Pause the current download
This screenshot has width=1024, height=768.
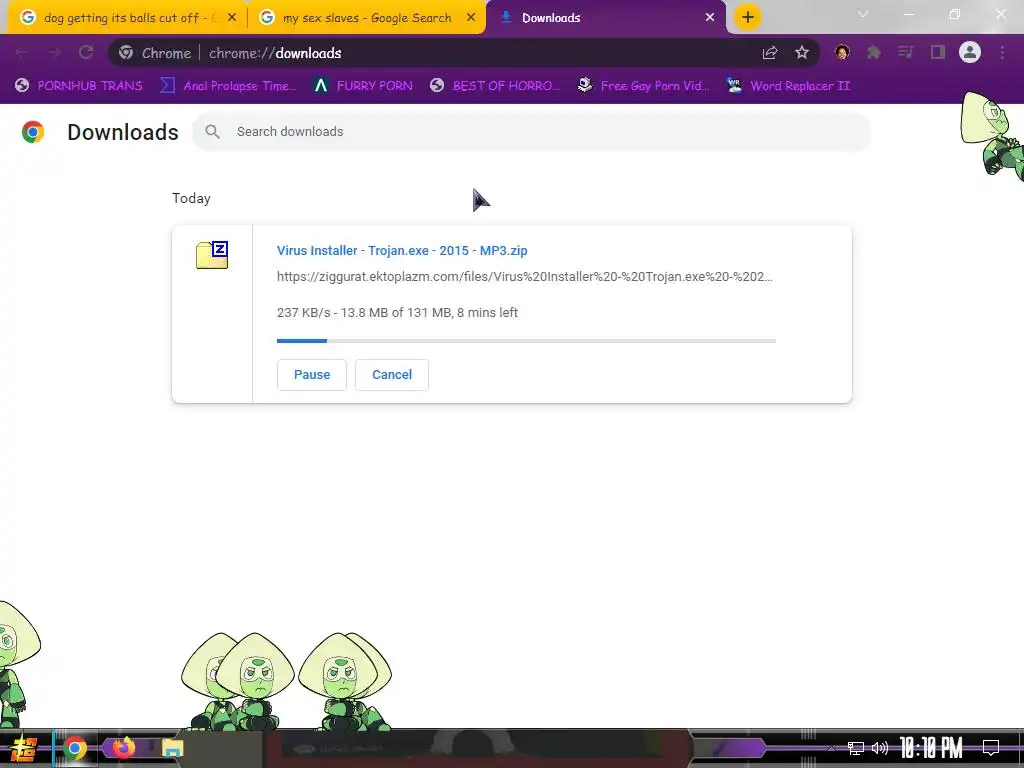point(312,375)
